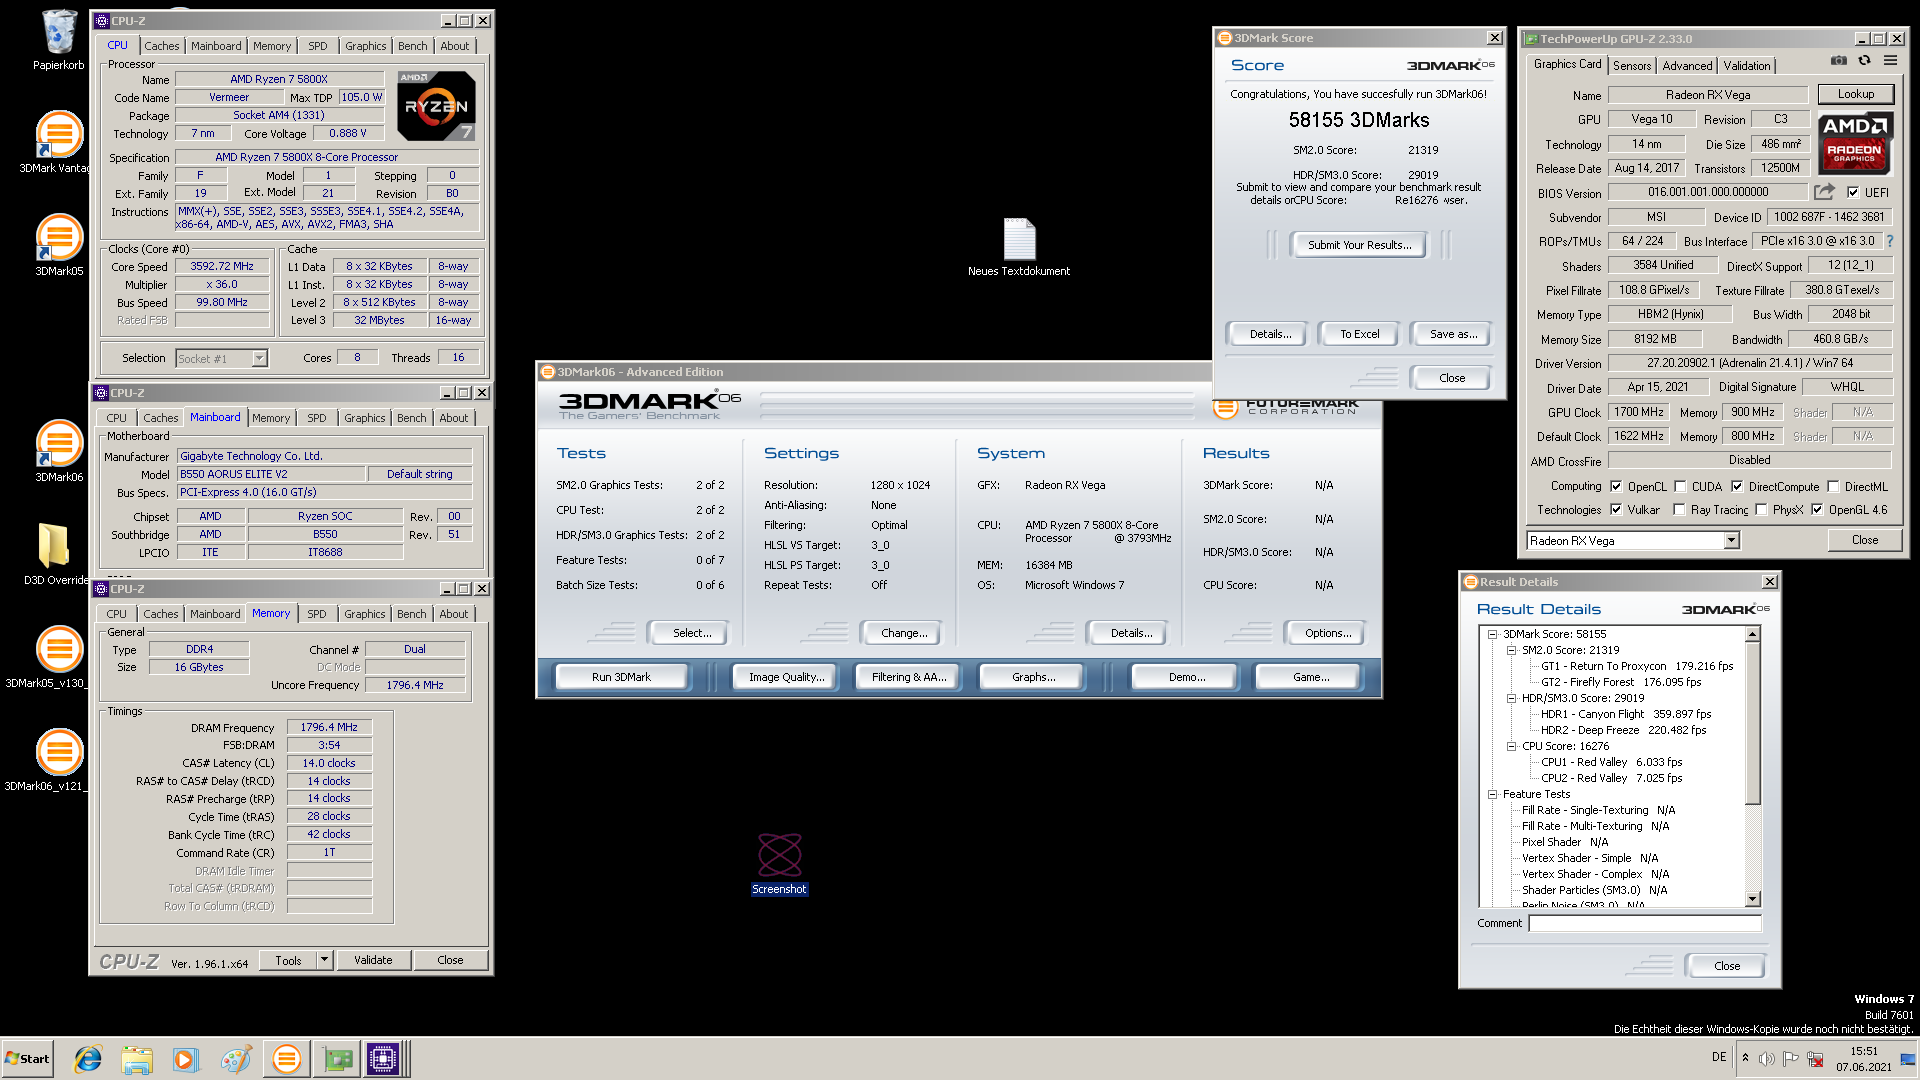Viewport: 1920px width, 1080px height.
Task: Open Paint from the taskbar
Action: (x=236, y=1059)
